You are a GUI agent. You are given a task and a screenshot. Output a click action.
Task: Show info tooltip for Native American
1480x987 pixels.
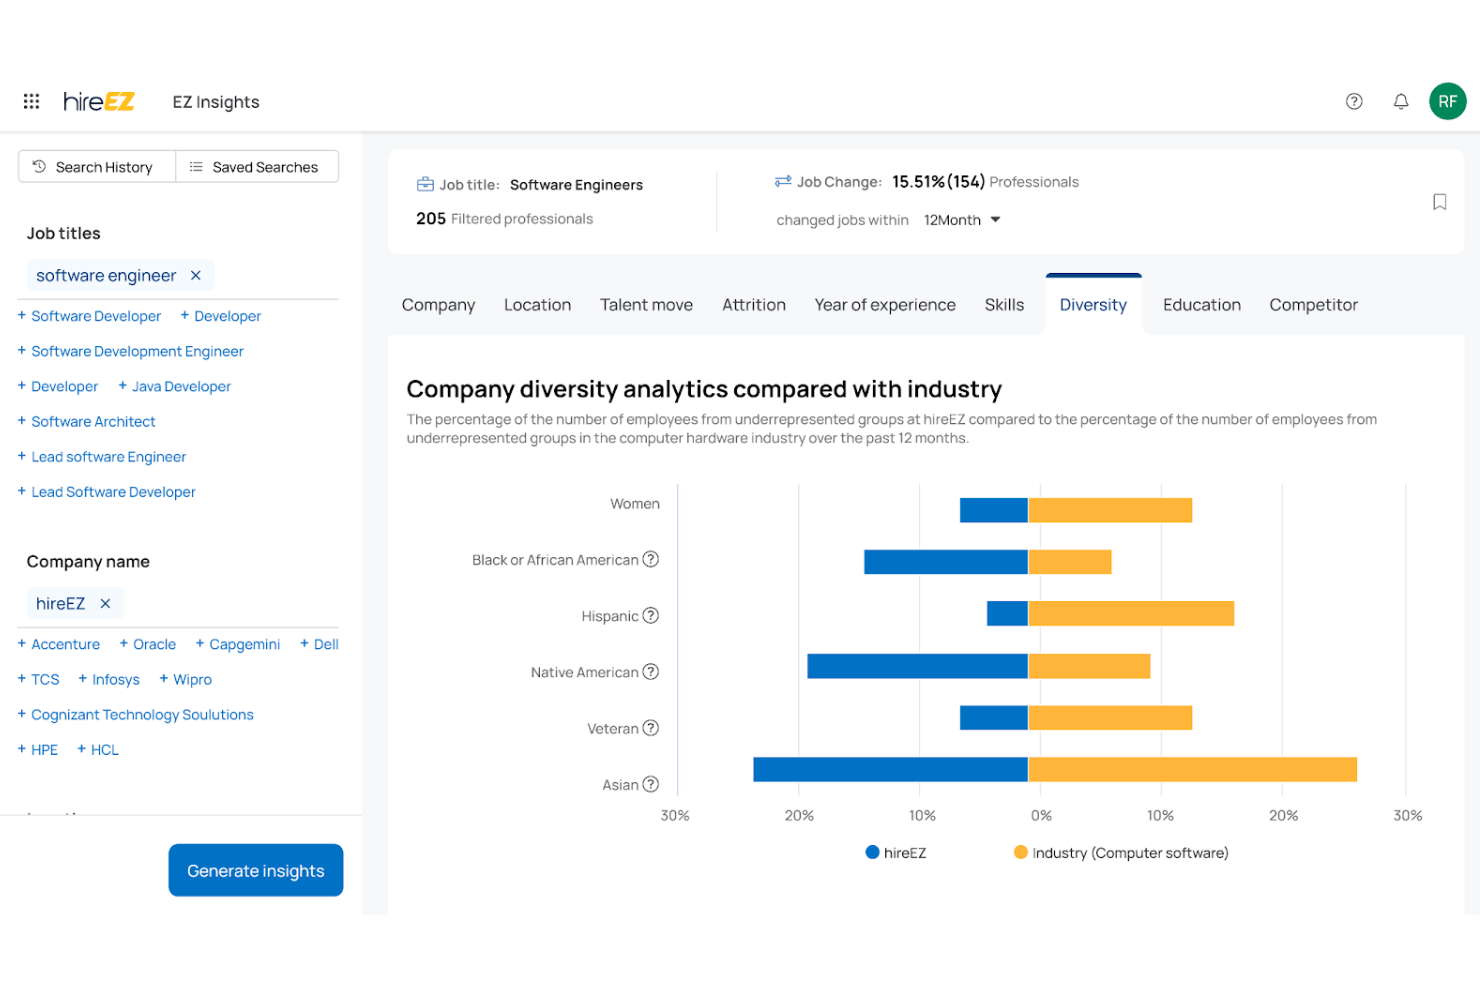[x=651, y=671]
